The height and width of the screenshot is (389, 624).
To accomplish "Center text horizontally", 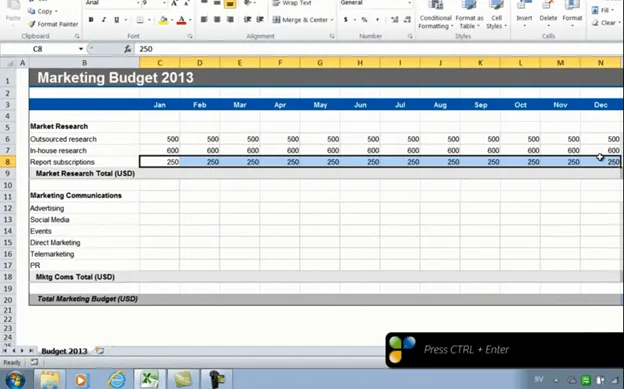I will (217, 20).
